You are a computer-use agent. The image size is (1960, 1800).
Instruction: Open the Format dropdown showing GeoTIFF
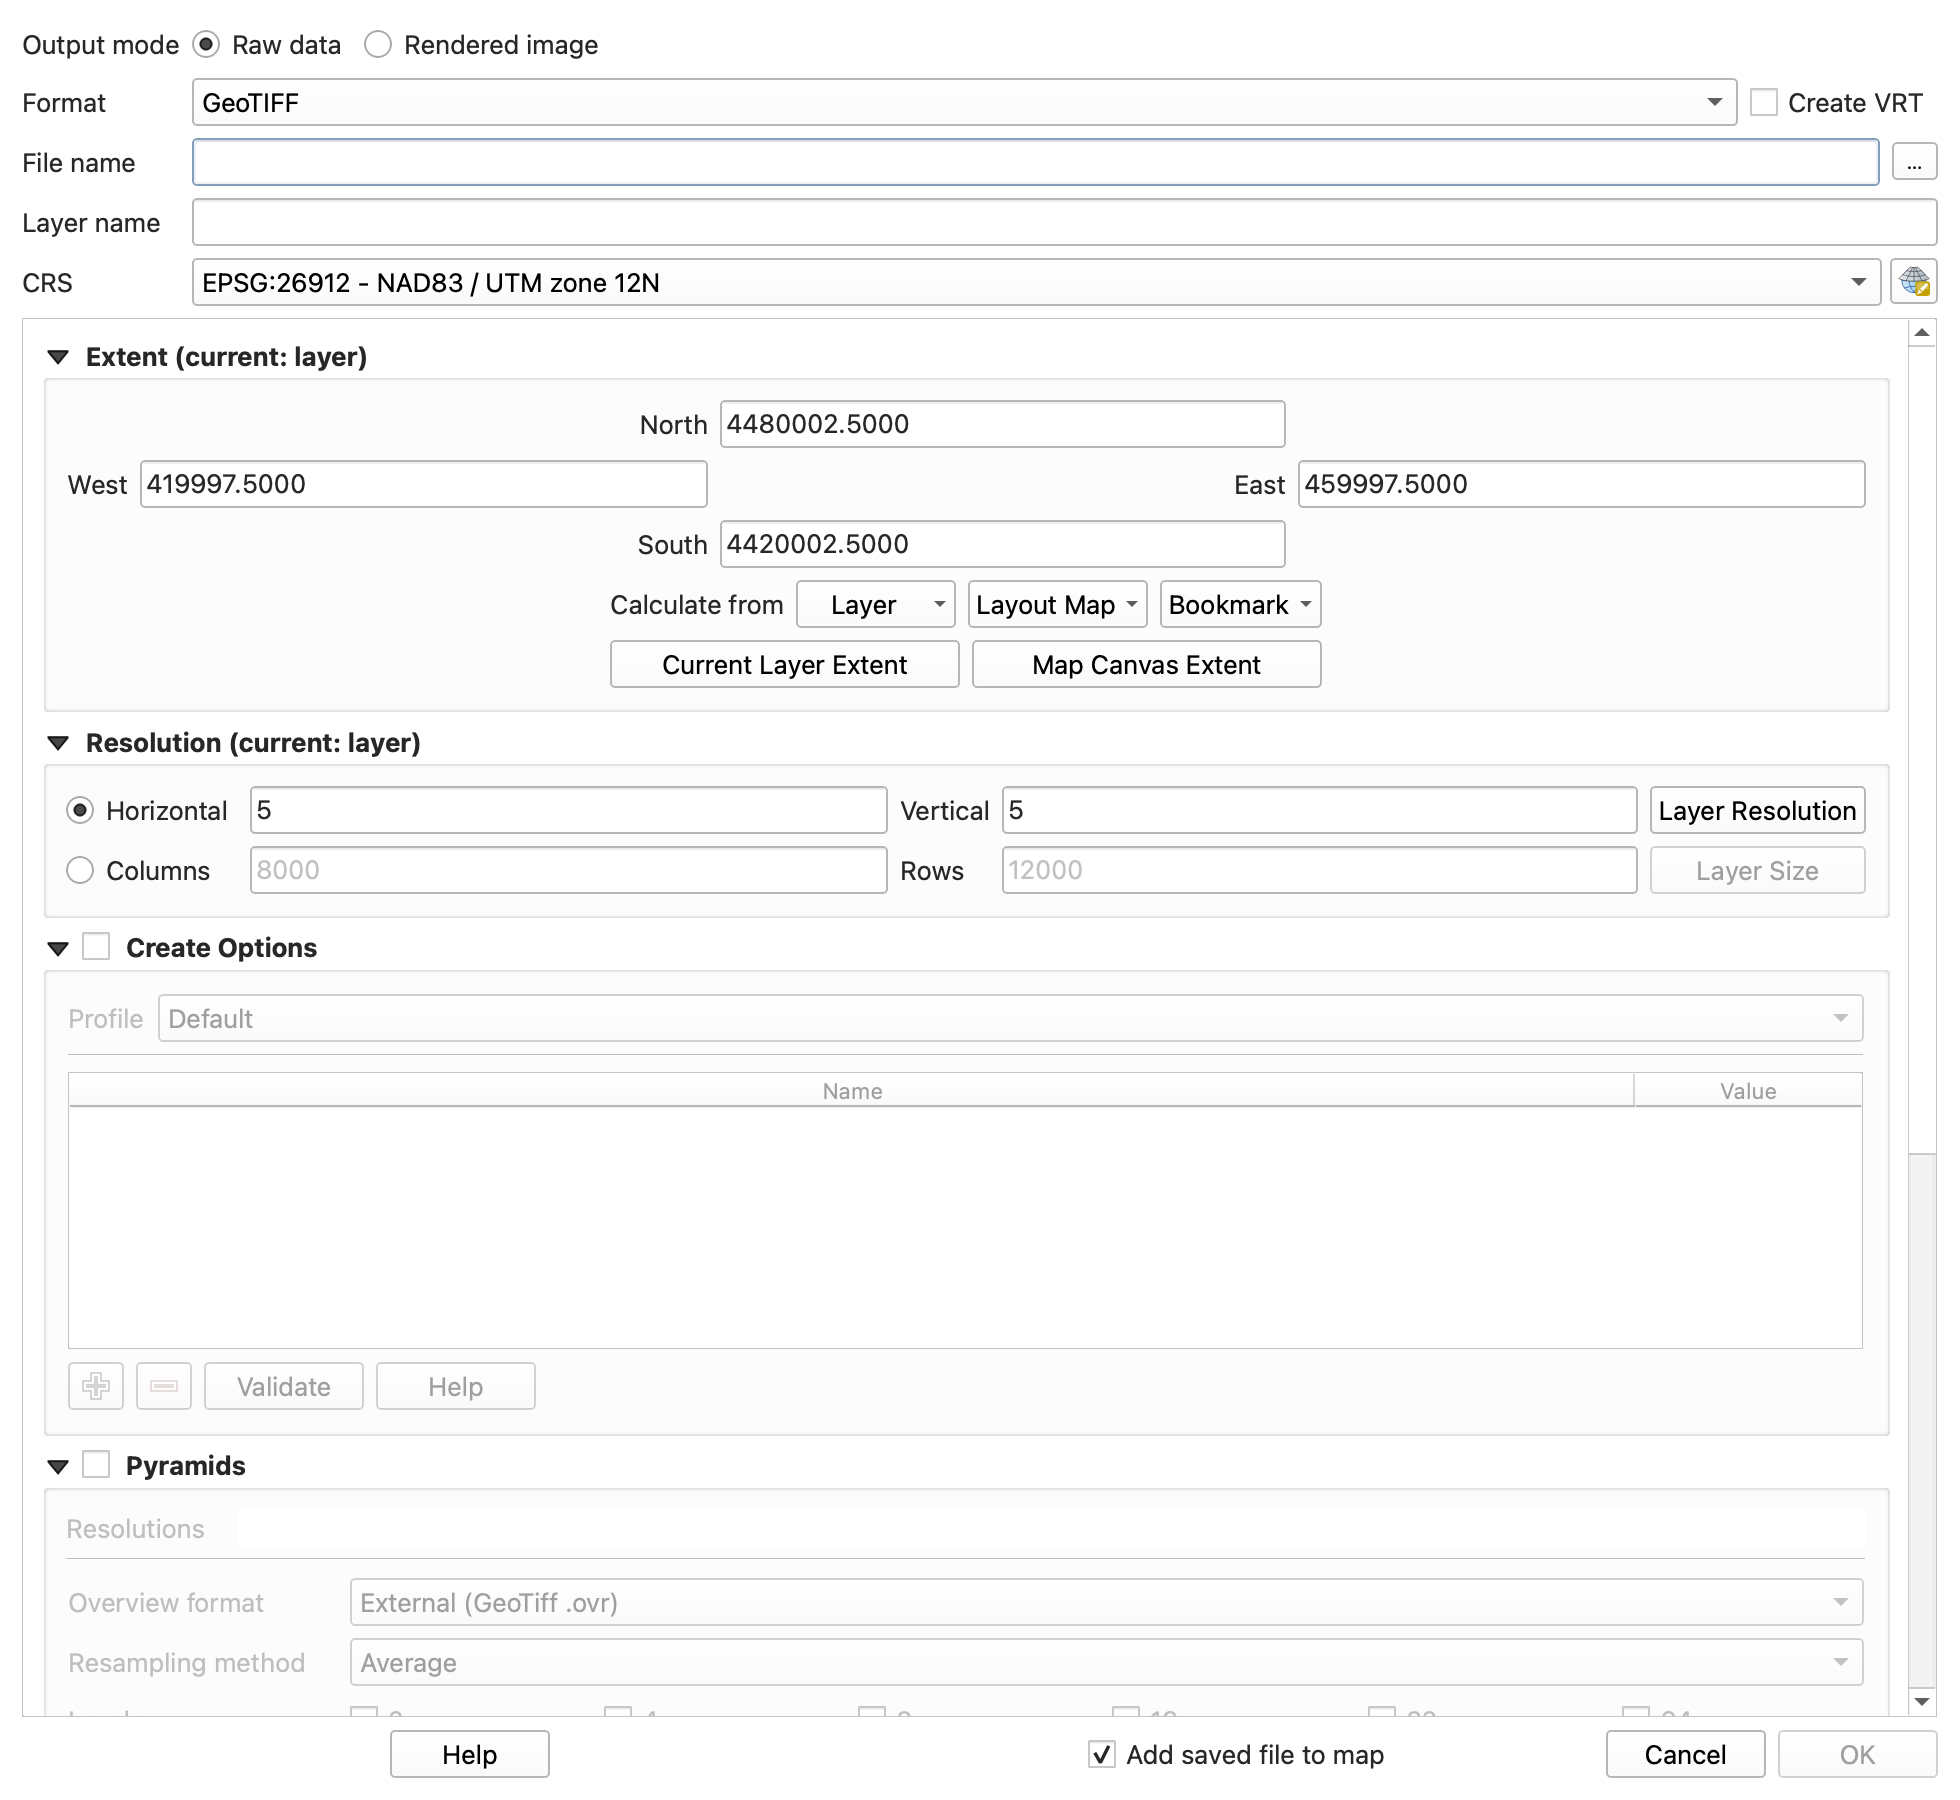pos(964,102)
